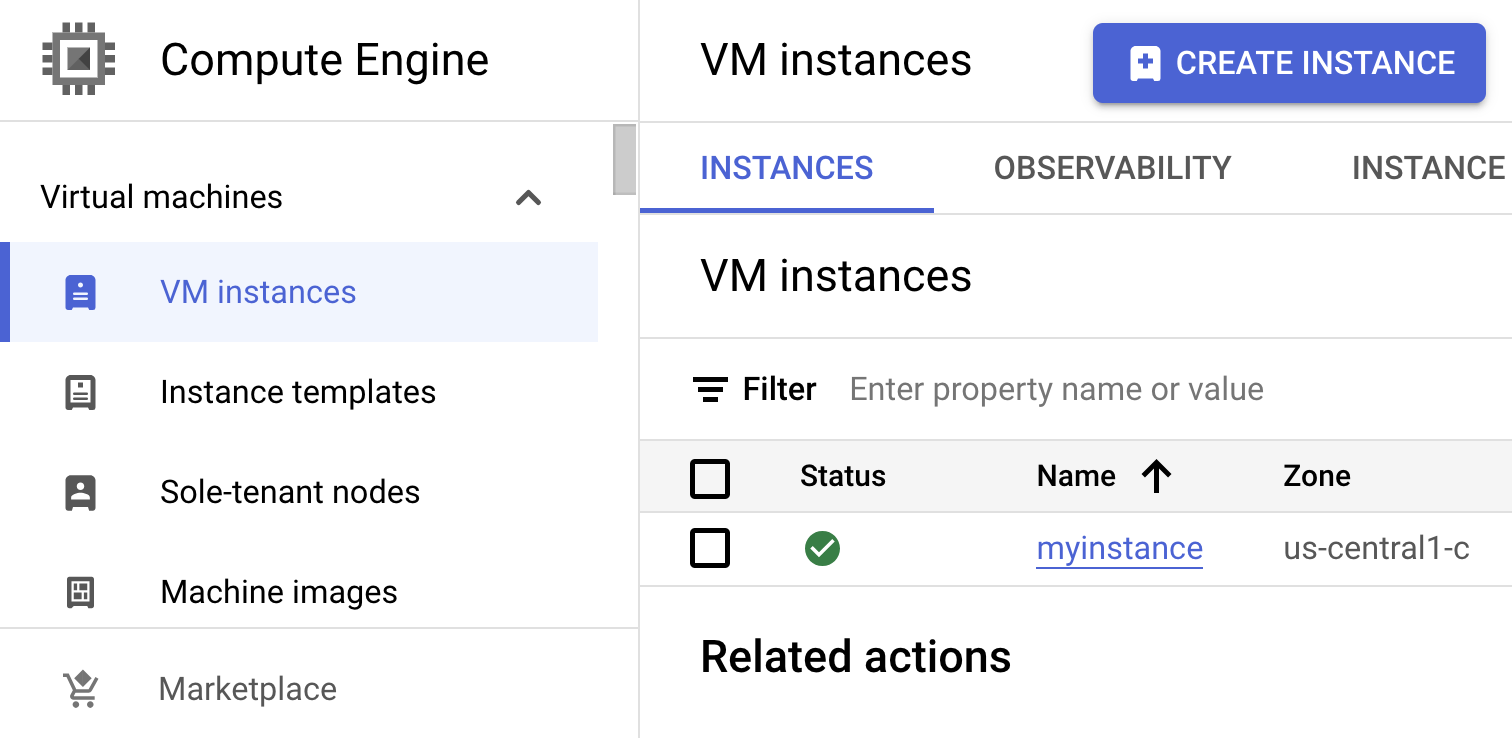Open the myinstance link
This screenshot has width=1512, height=738.
(x=1119, y=548)
